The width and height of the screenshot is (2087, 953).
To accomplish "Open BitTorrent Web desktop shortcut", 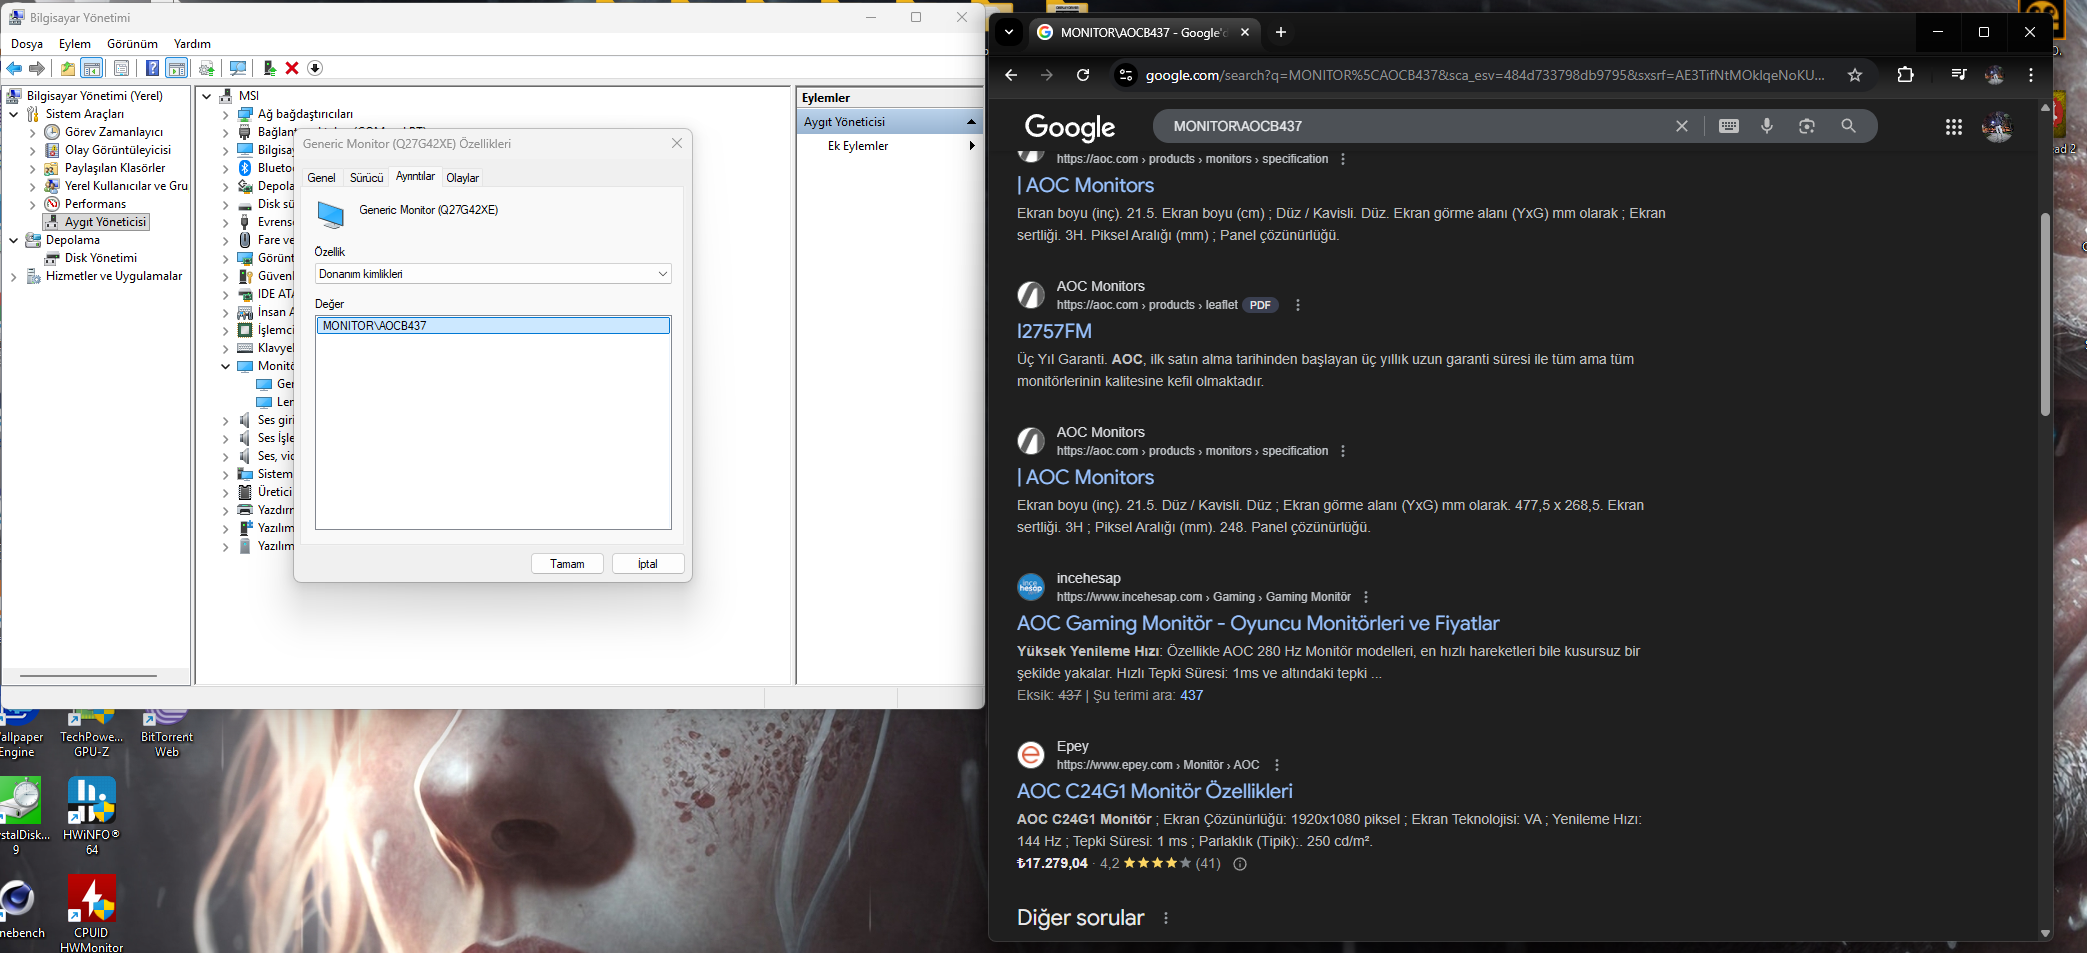I will click(x=167, y=734).
